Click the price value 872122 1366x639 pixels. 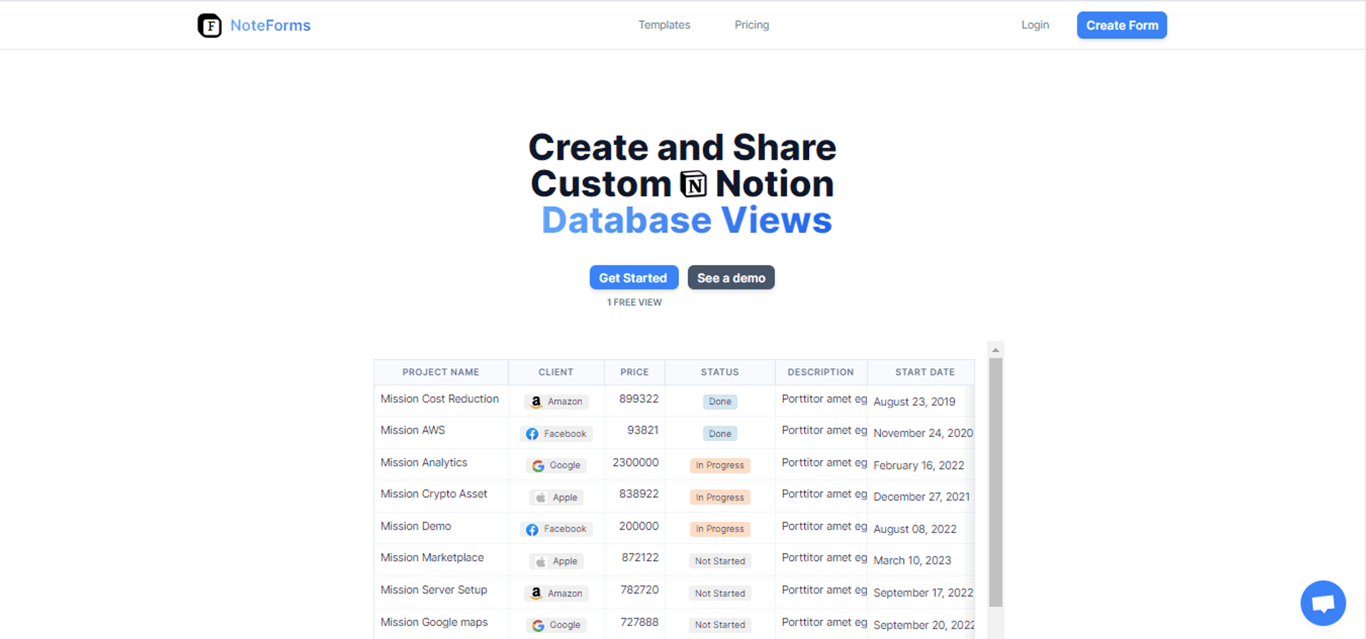pyautogui.click(x=640, y=558)
